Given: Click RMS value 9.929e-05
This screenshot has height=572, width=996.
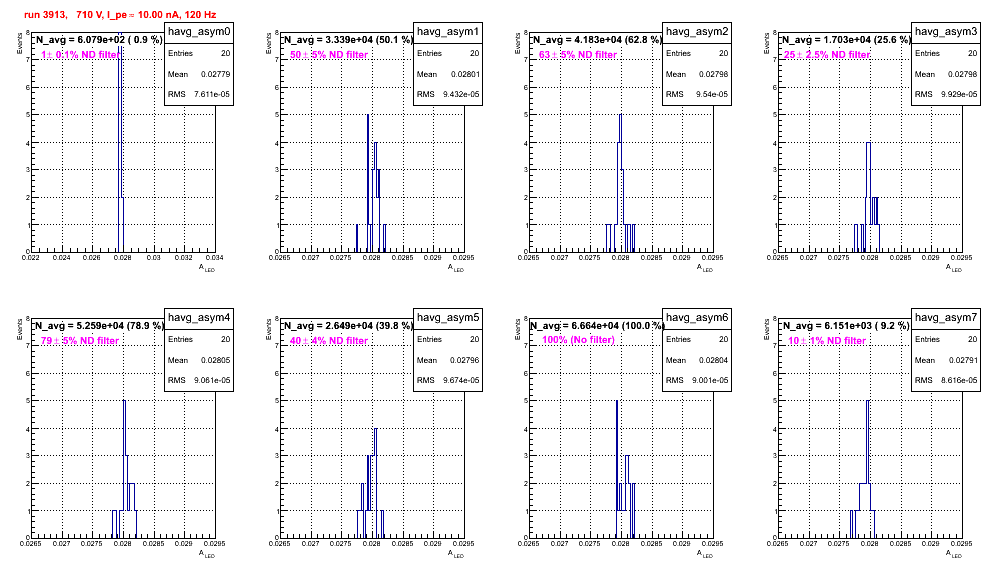Looking at the screenshot, I should 960,95.
